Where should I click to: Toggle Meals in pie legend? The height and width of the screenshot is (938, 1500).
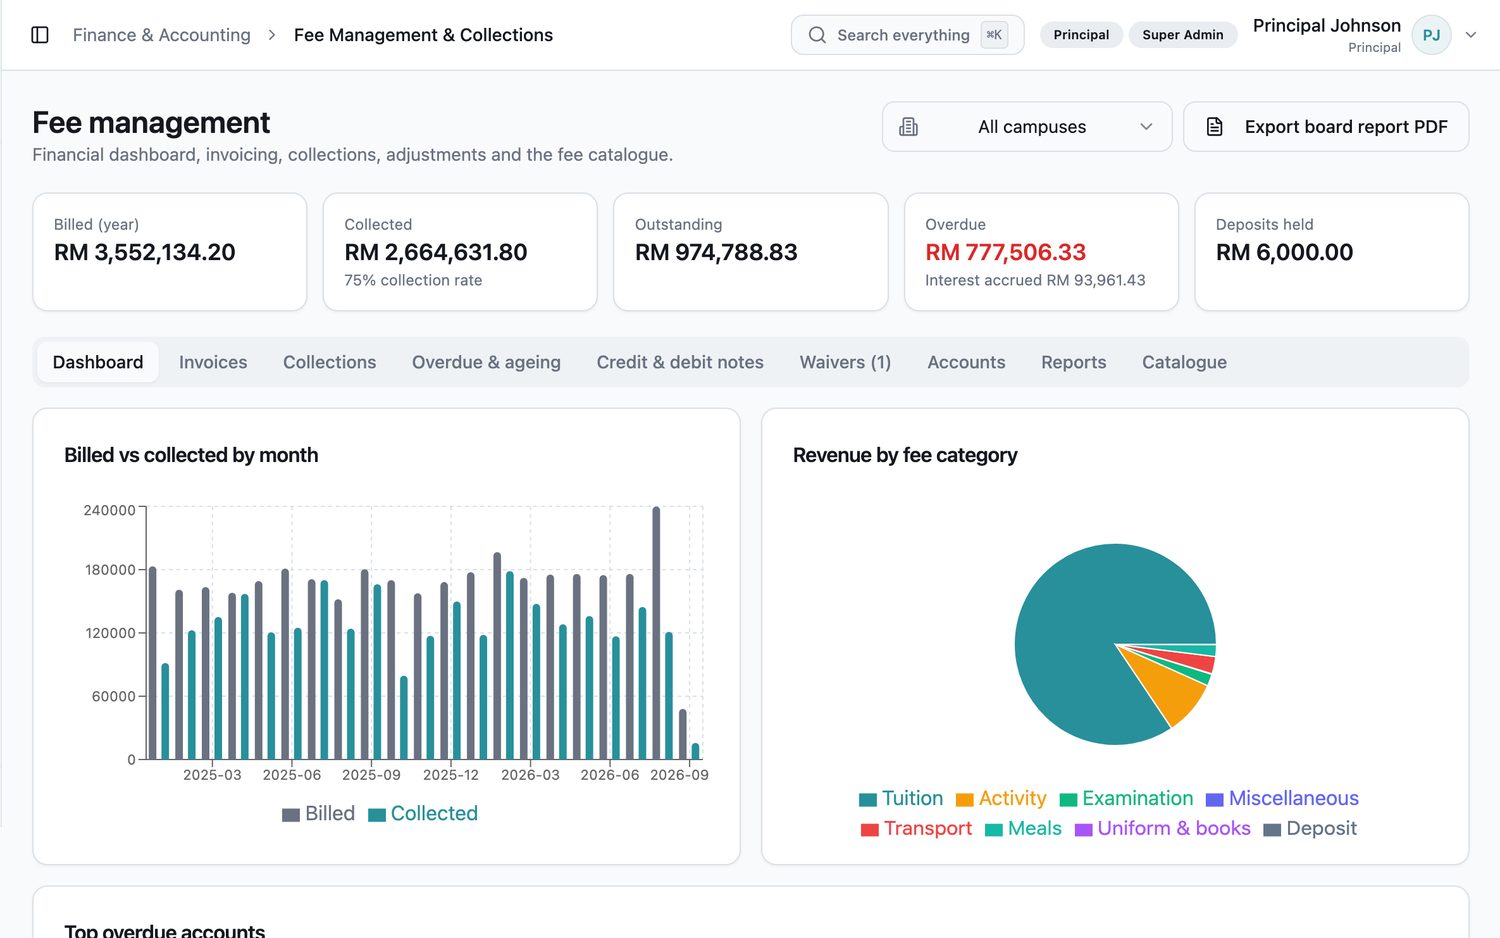coord(1024,829)
